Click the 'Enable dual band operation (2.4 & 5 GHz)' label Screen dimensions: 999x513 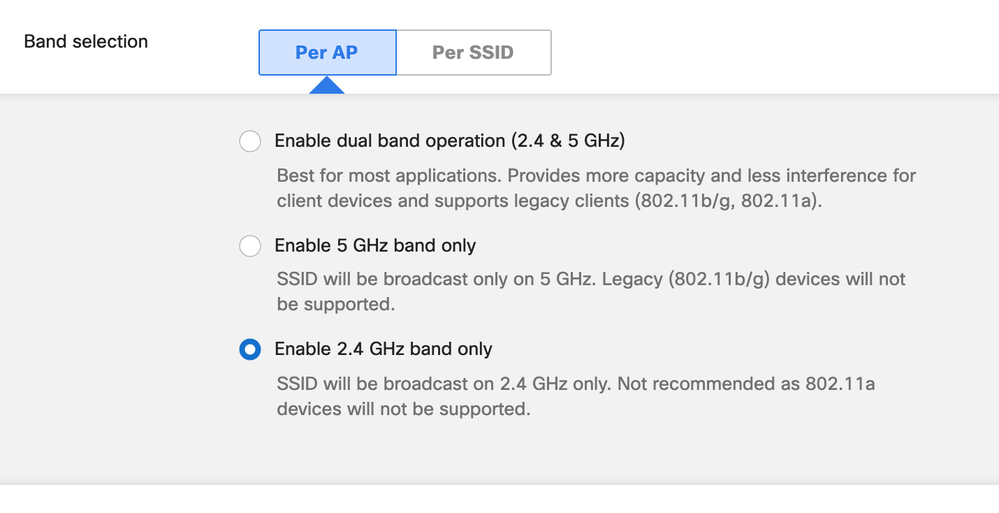pos(449,141)
